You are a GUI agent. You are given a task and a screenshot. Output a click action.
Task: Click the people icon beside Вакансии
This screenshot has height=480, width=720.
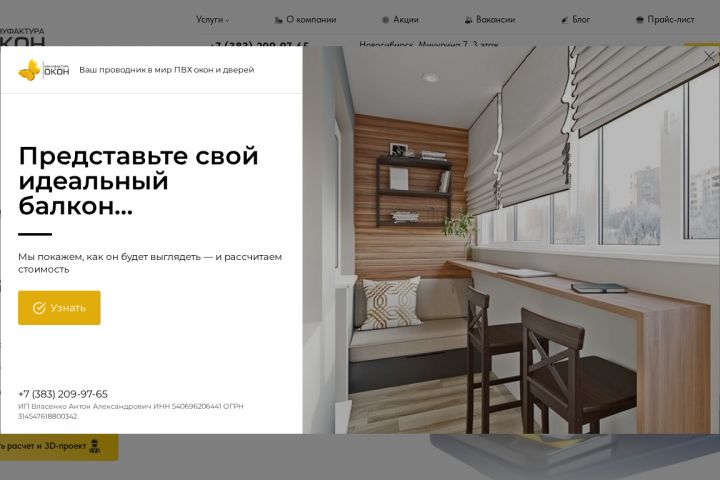click(x=468, y=20)
